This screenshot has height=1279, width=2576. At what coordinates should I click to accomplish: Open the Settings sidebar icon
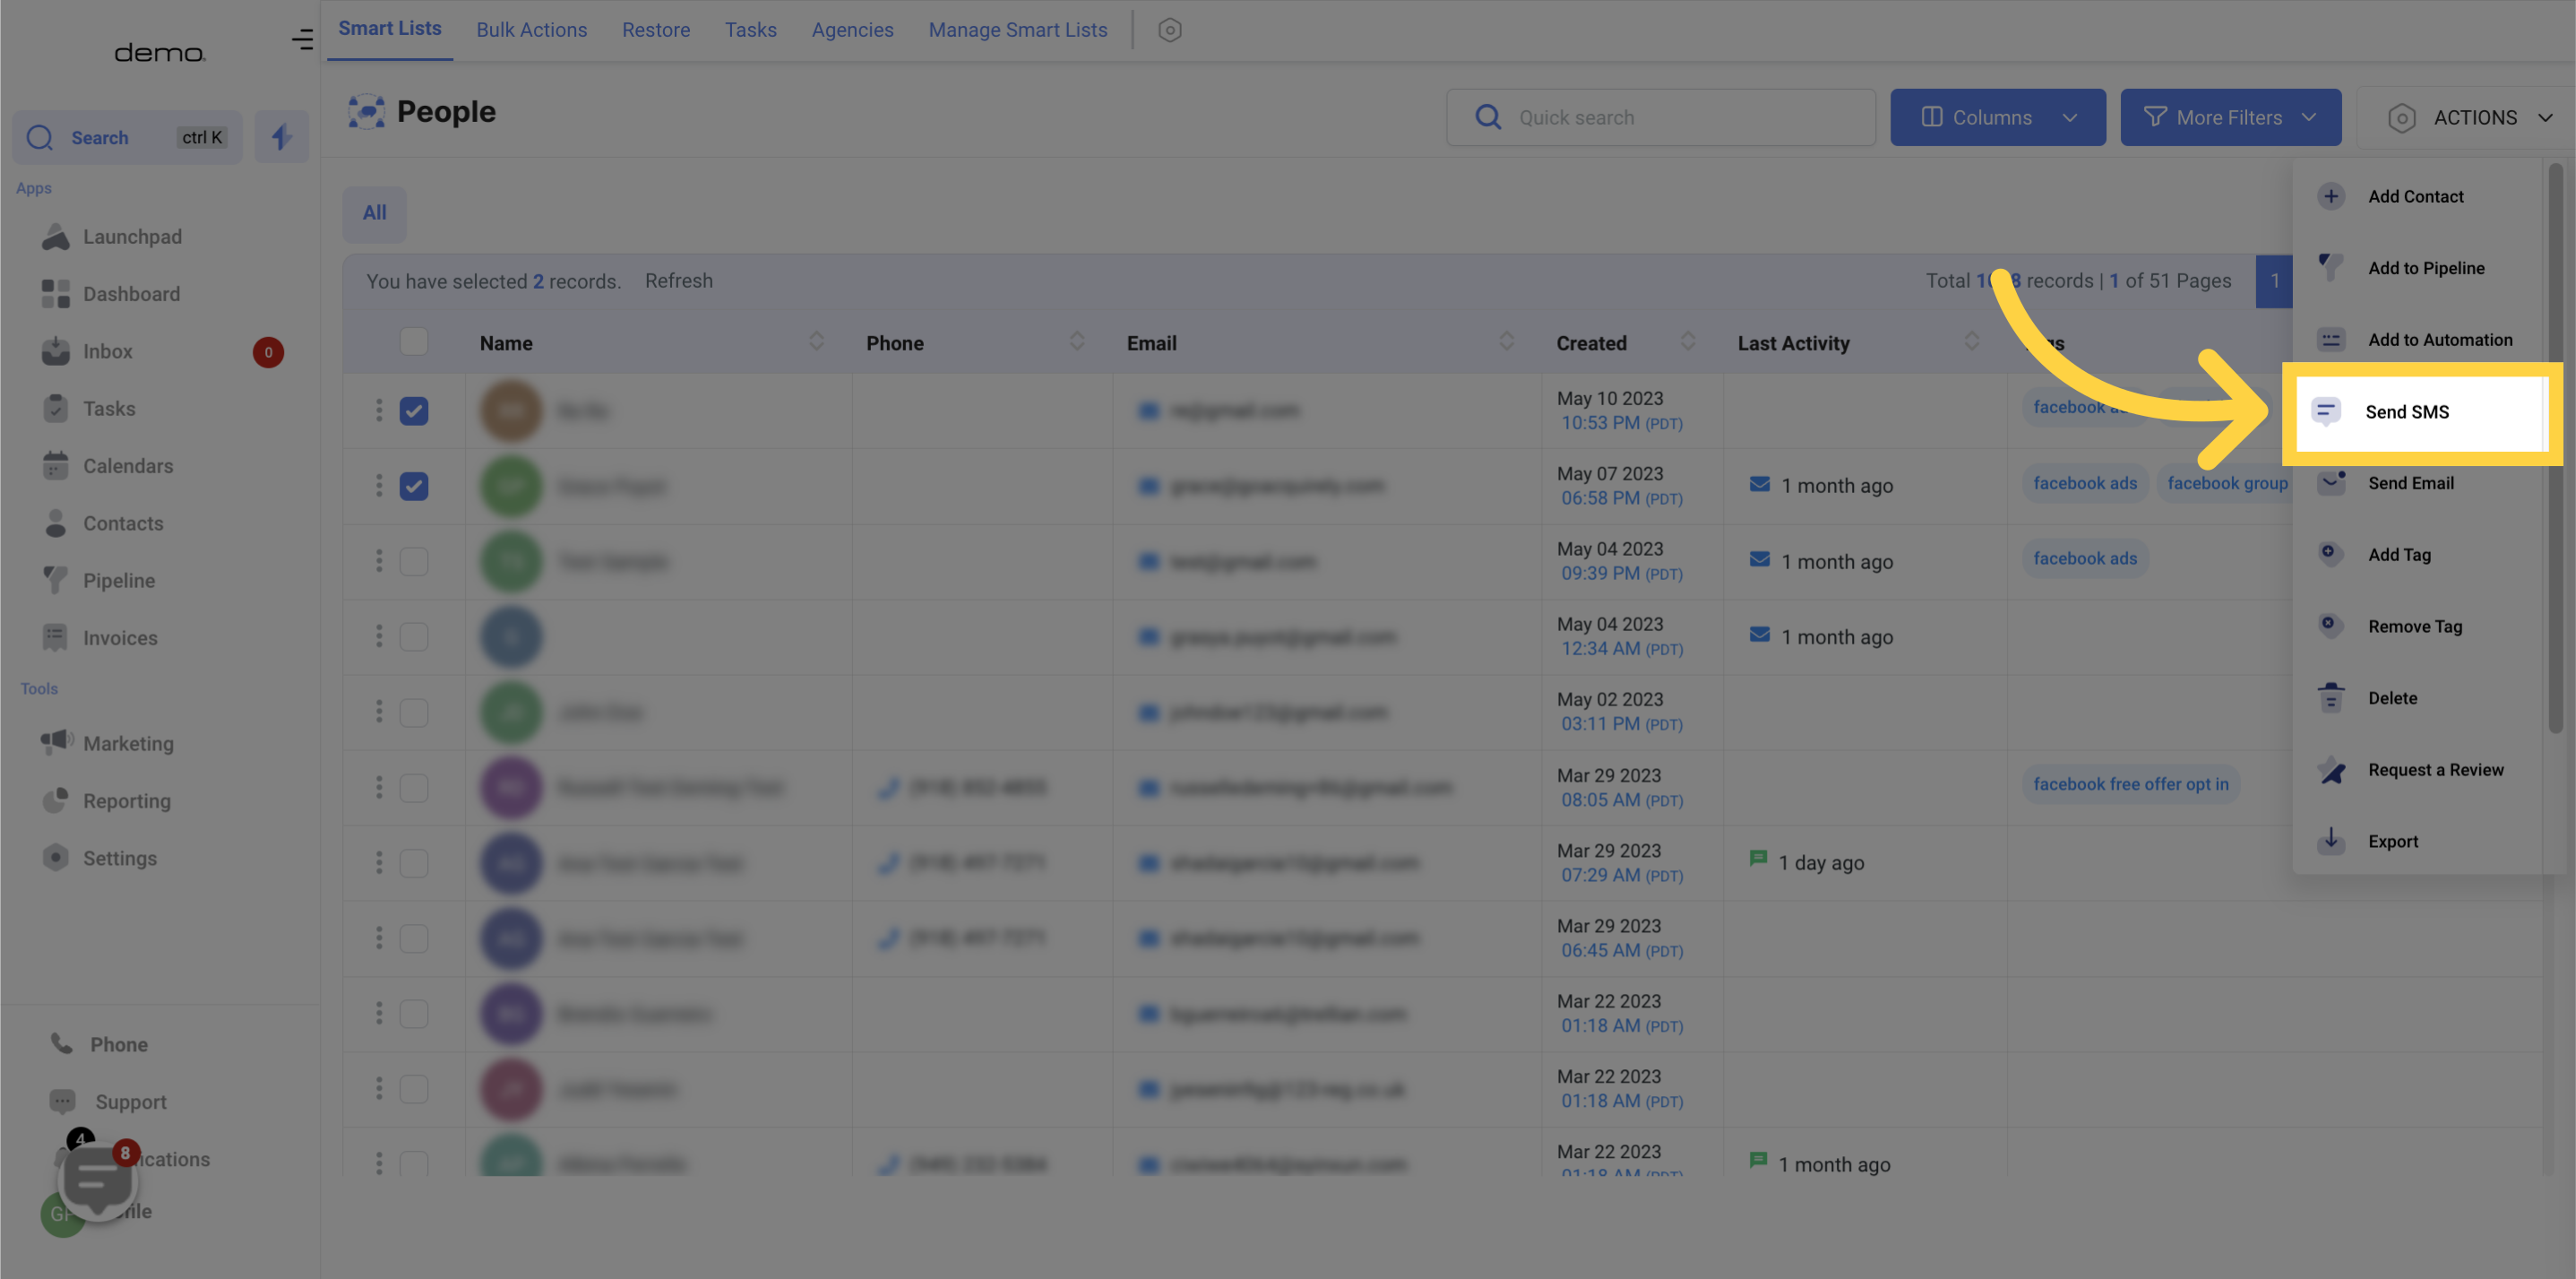click(56, 857)
